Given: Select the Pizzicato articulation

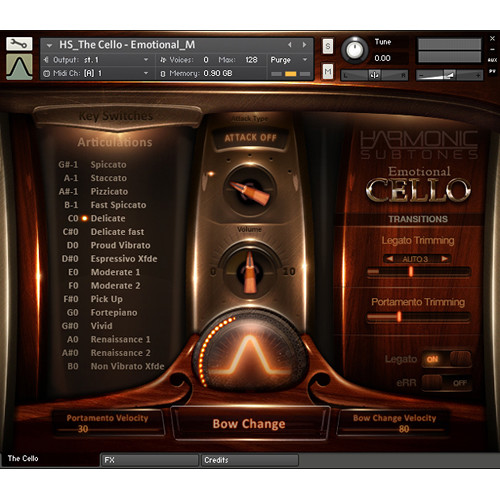Looking at the screenshot, I should [x=109, y=192].
